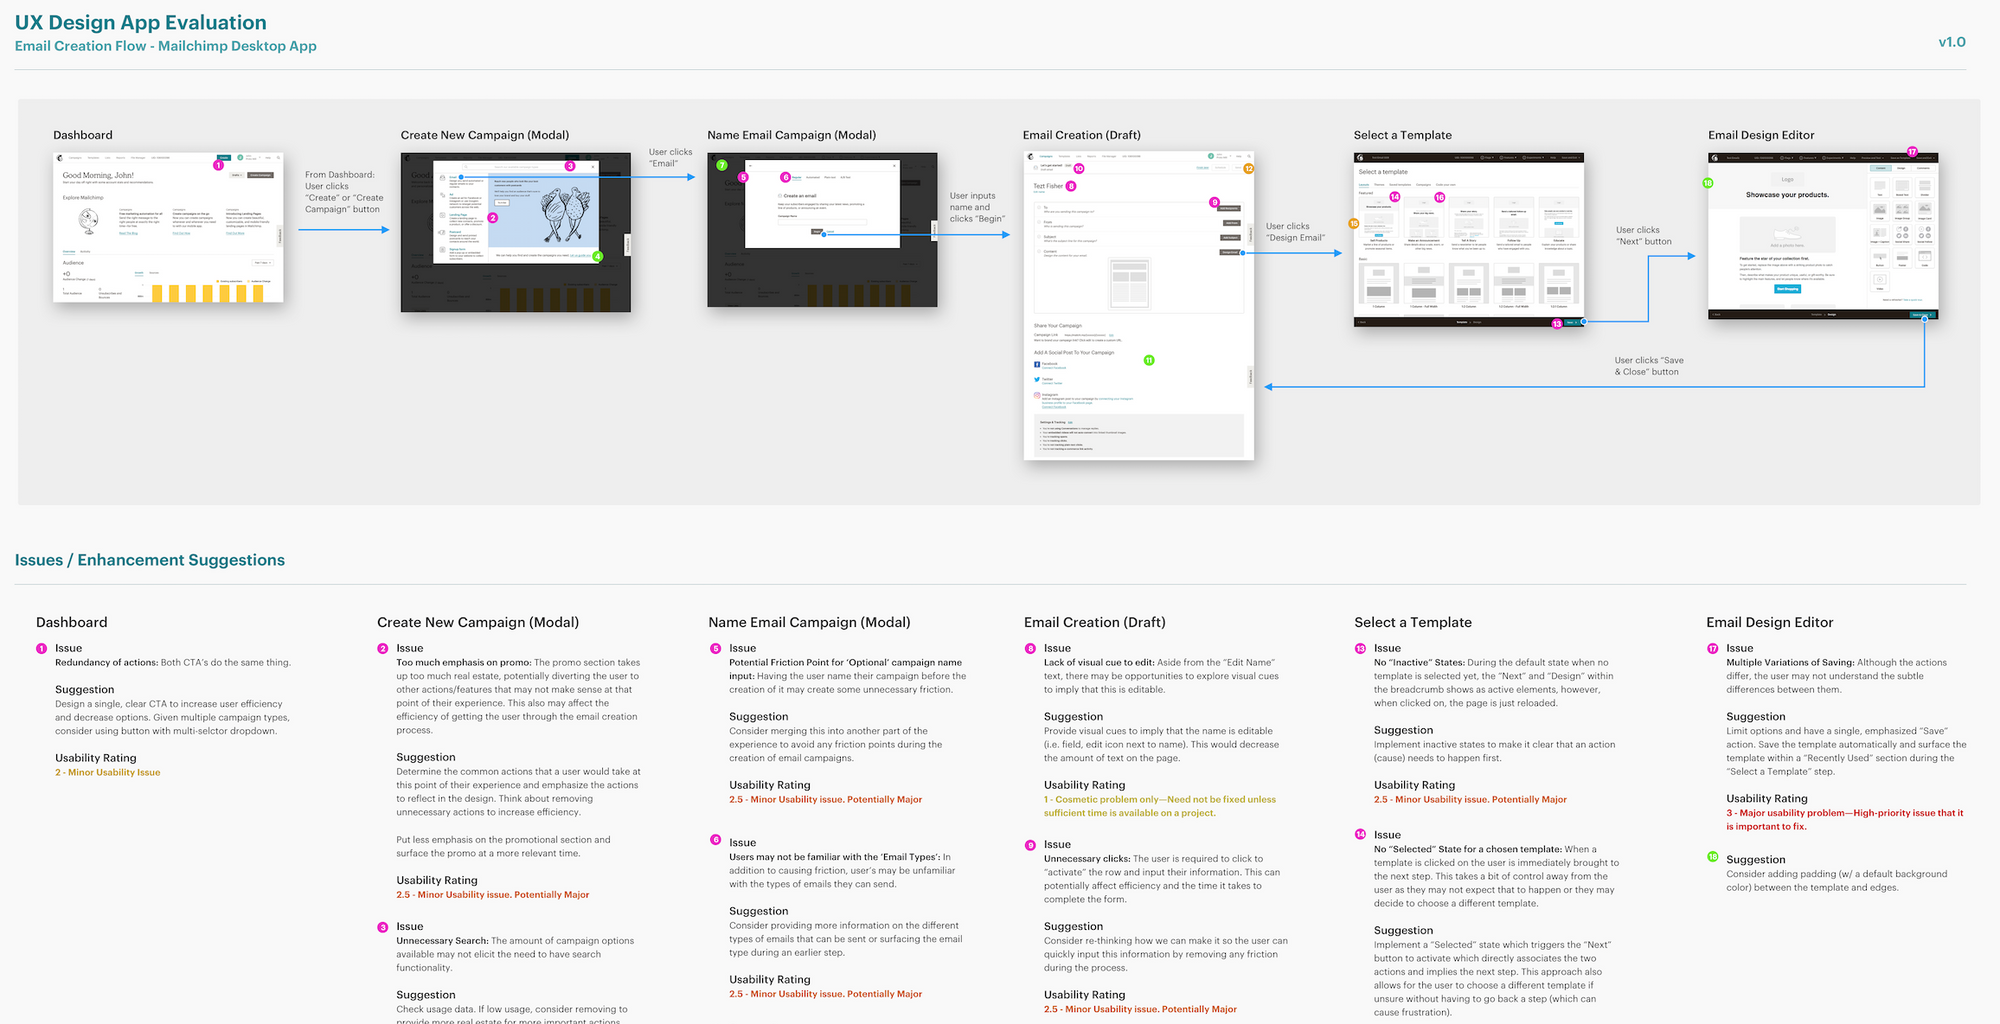Screen dimensions: 2000x1024
Task: Click the Twitter icon in the Email Creation draft
Action: 1037,380
